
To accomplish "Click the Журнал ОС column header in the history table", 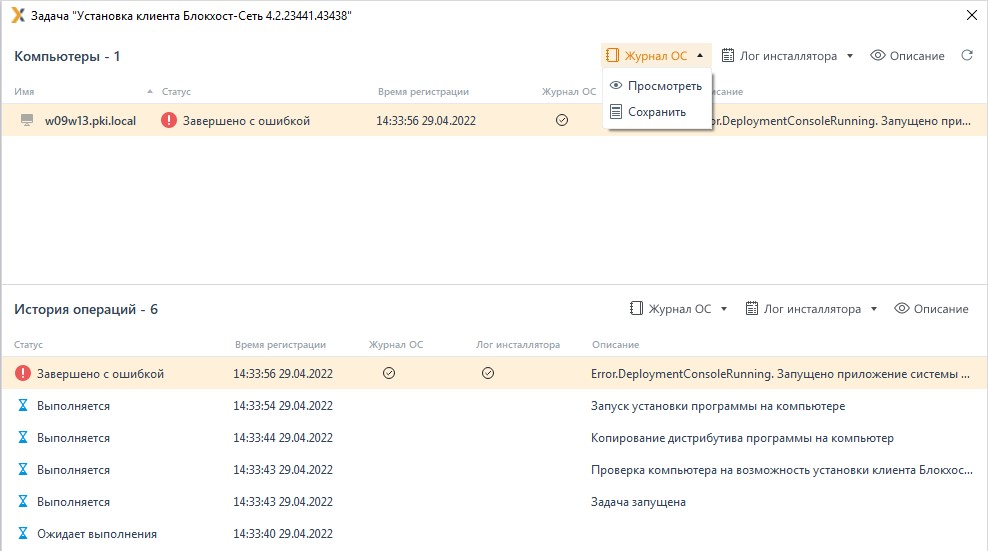I will 396,344.
